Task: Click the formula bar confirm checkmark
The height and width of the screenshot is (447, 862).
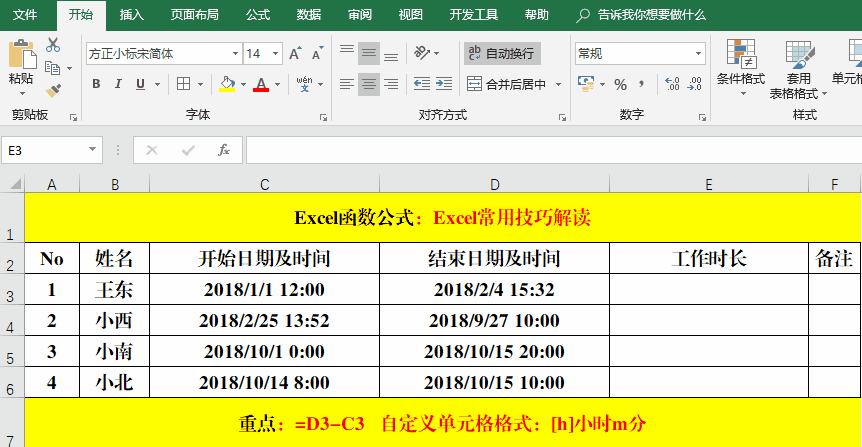Action: coord(188,150)
